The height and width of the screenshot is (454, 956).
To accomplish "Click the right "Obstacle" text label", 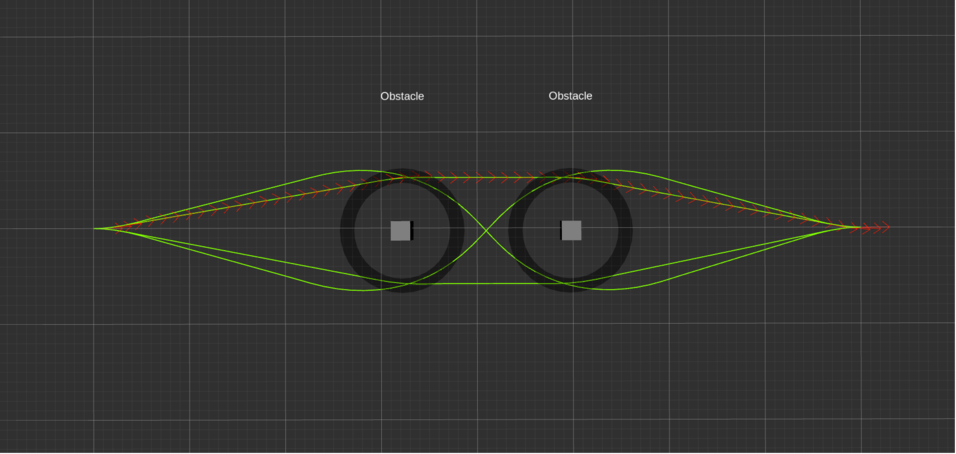I will pyautogui.click(x=570, y=96).
